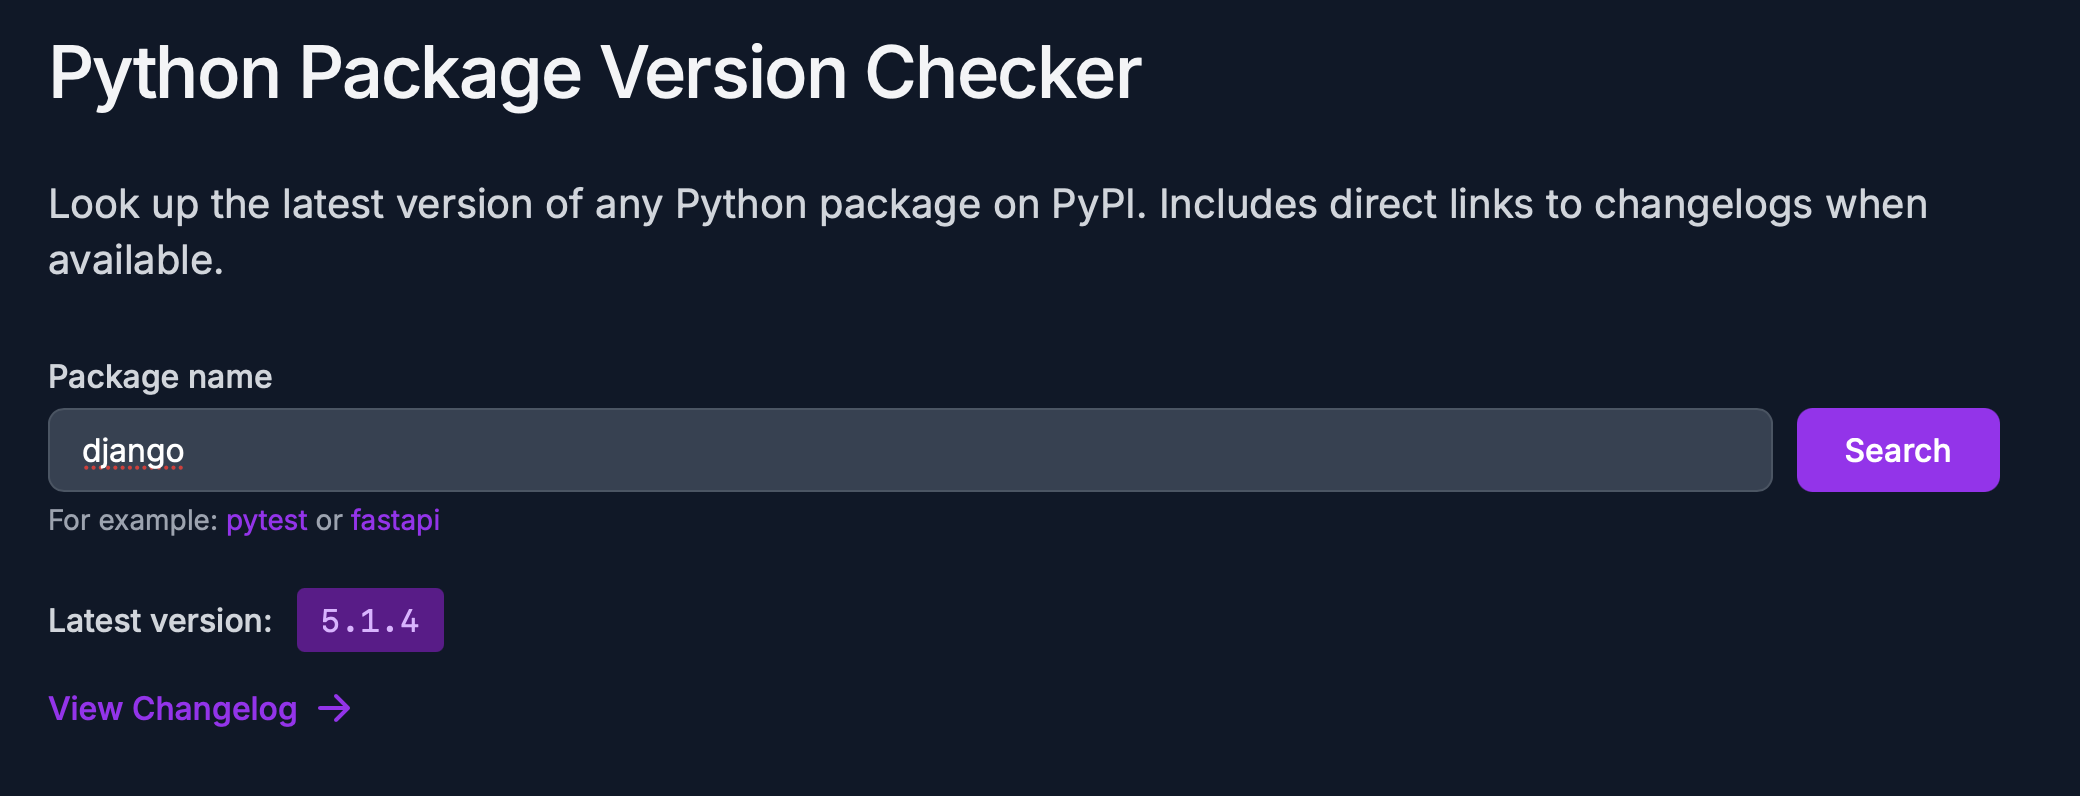Viewport: 2080px width, 796px height.
Task: Open the View Changelog link
Action: [x=173, y=709]
